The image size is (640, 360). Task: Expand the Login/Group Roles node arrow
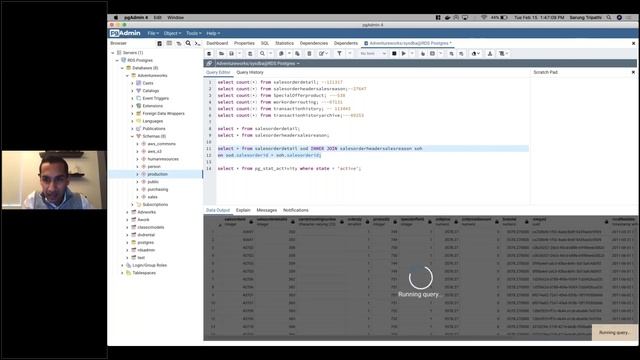point(122,265)
